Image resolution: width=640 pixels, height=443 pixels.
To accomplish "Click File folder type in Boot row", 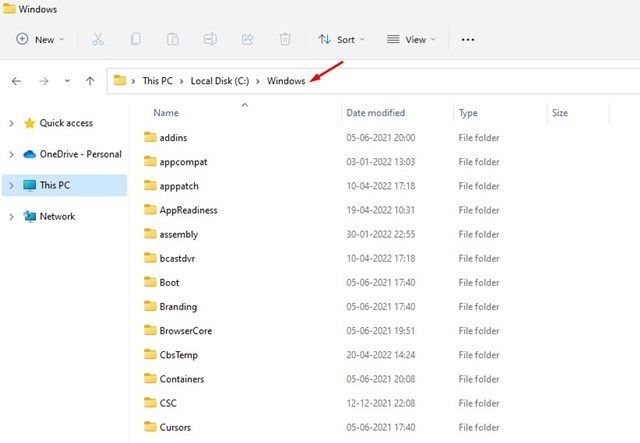I will [479, 283].
